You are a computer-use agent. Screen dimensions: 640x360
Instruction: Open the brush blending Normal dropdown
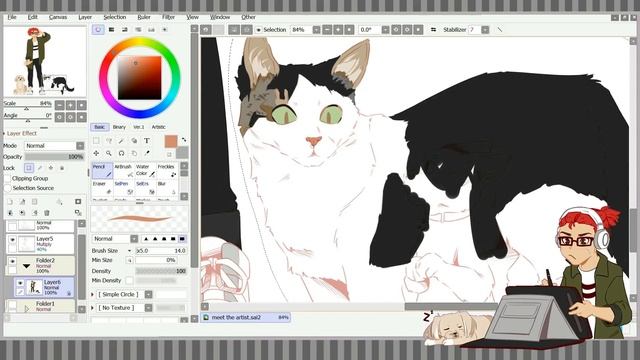(x=134, y=238)
